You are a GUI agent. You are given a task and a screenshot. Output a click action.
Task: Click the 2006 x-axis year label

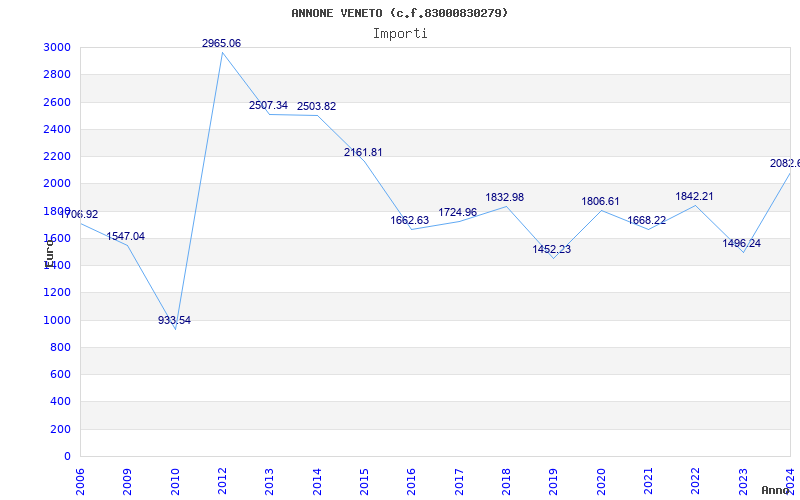click(80, 482)
